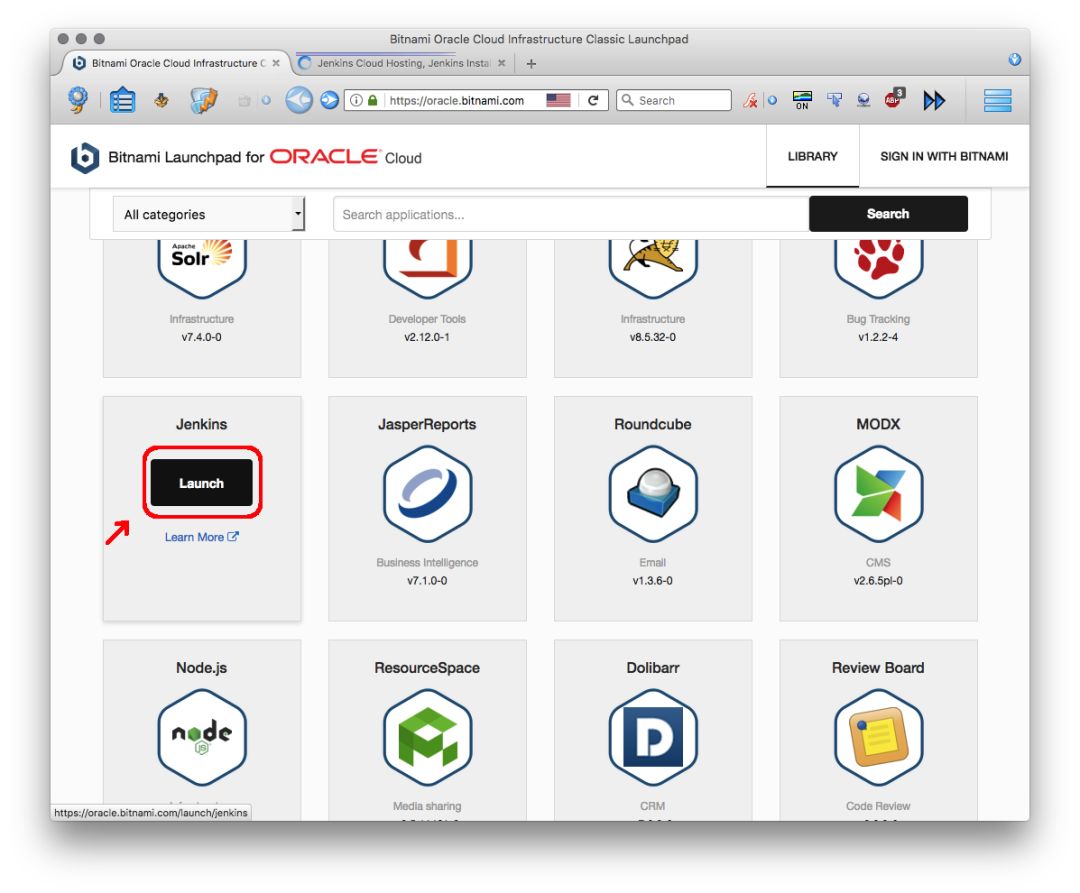1080x893 pixels.
Task: Click the blue clipboard list toolbar icon
Action: coord(123,101)
